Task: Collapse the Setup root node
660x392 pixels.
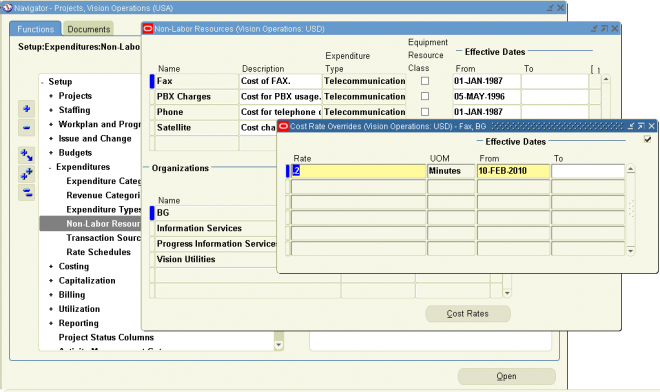Action: [x=43, y=82]
